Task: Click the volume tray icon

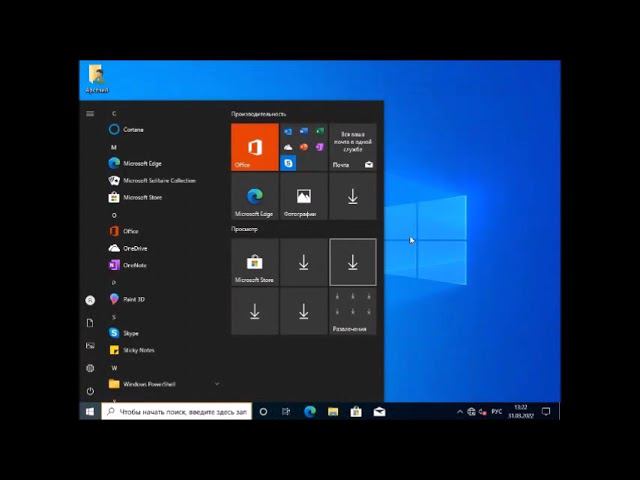Action: tap(483, 412)
